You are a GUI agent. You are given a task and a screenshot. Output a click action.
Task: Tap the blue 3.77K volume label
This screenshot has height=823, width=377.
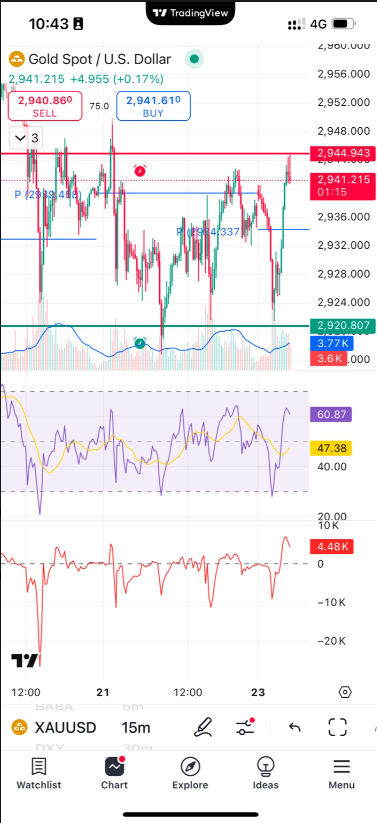pyautogui.click(x=332, y=344)
